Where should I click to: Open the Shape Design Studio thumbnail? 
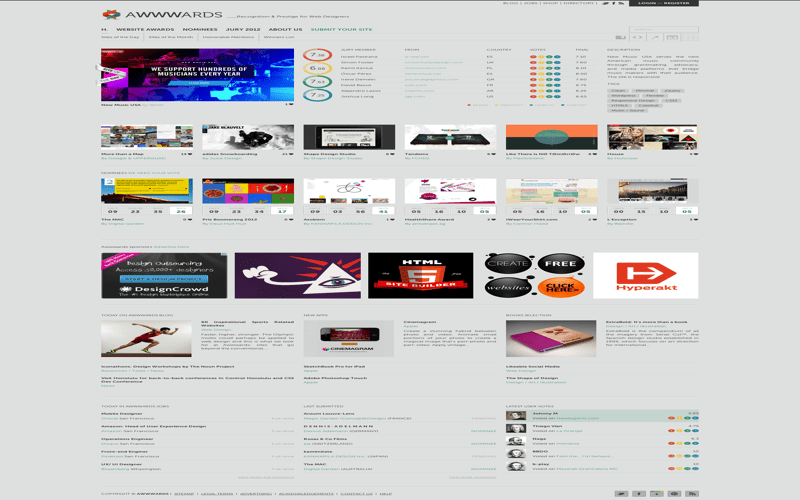pos(349,137)
